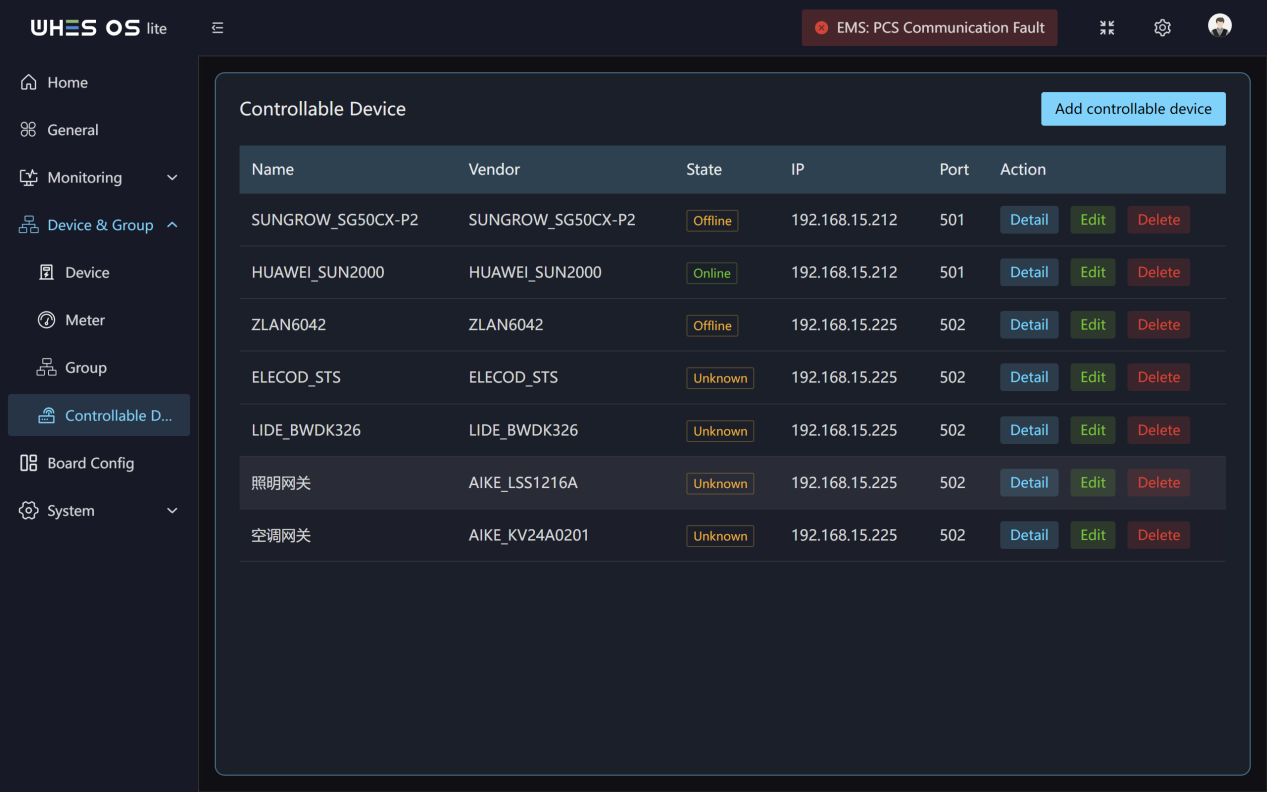
Task: Collapse the Device & Group chevron
Action: [172, 225]
